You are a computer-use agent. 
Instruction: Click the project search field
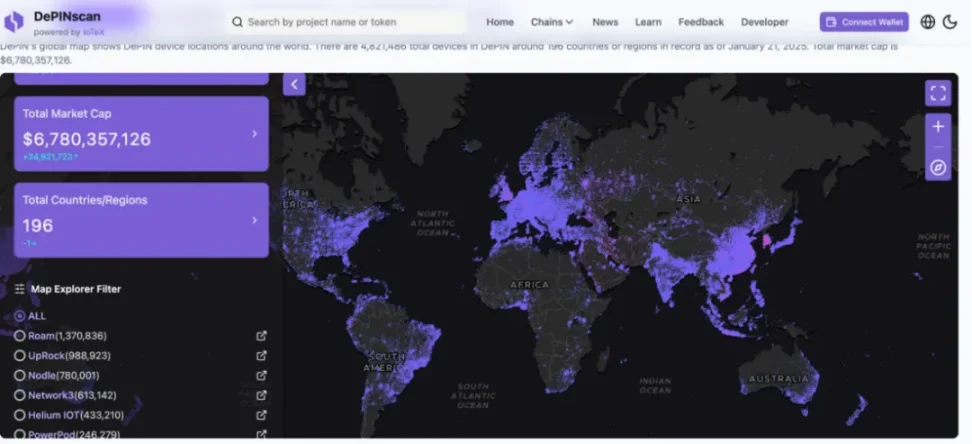[x=350, y=22]
